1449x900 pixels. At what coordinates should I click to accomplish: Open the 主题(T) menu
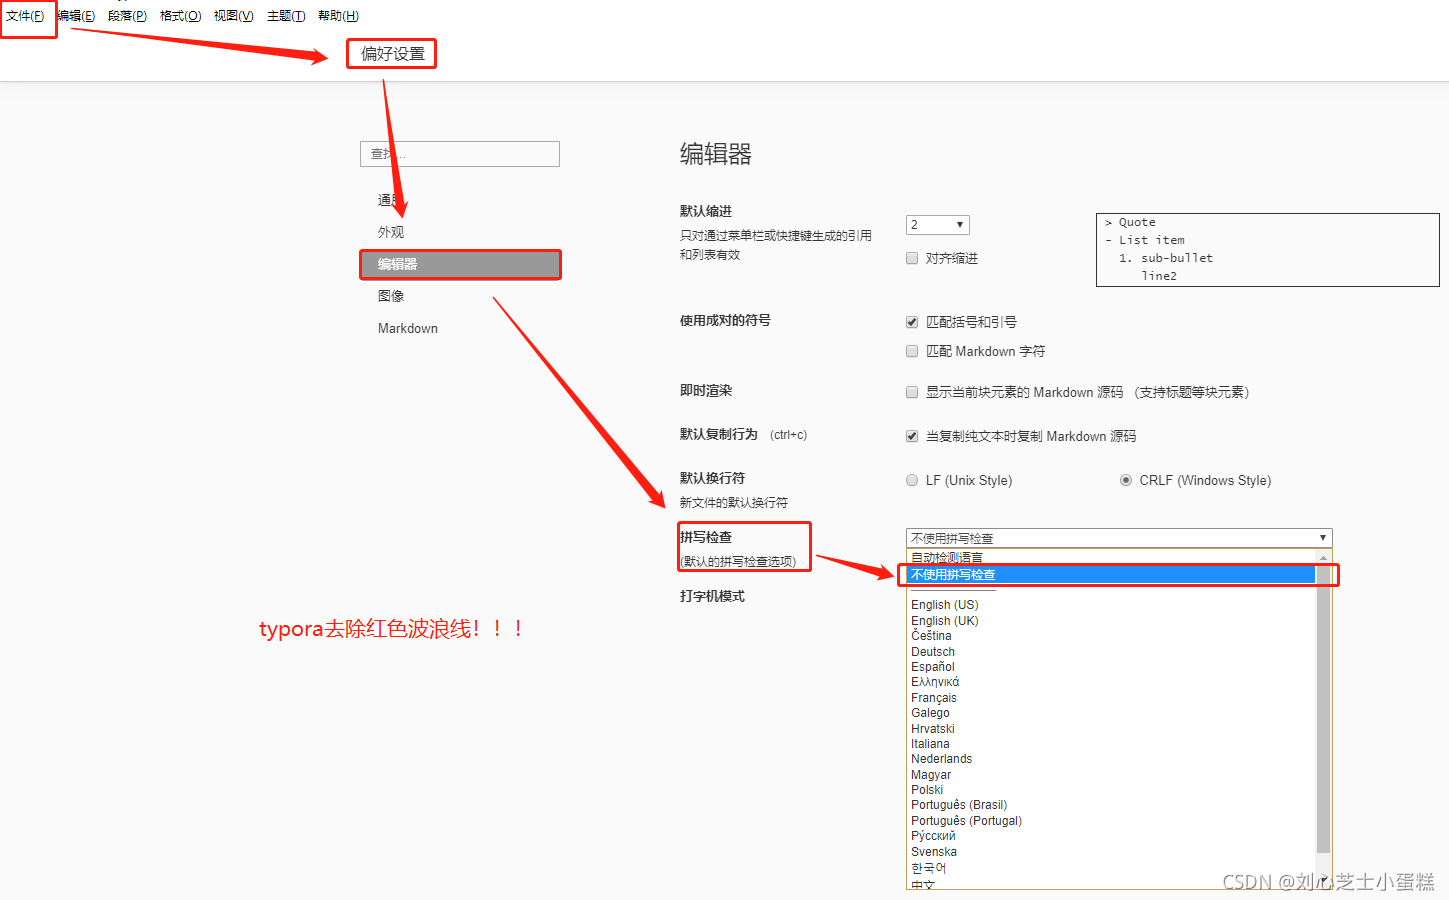pyautogui.click(x=286, y=16)
